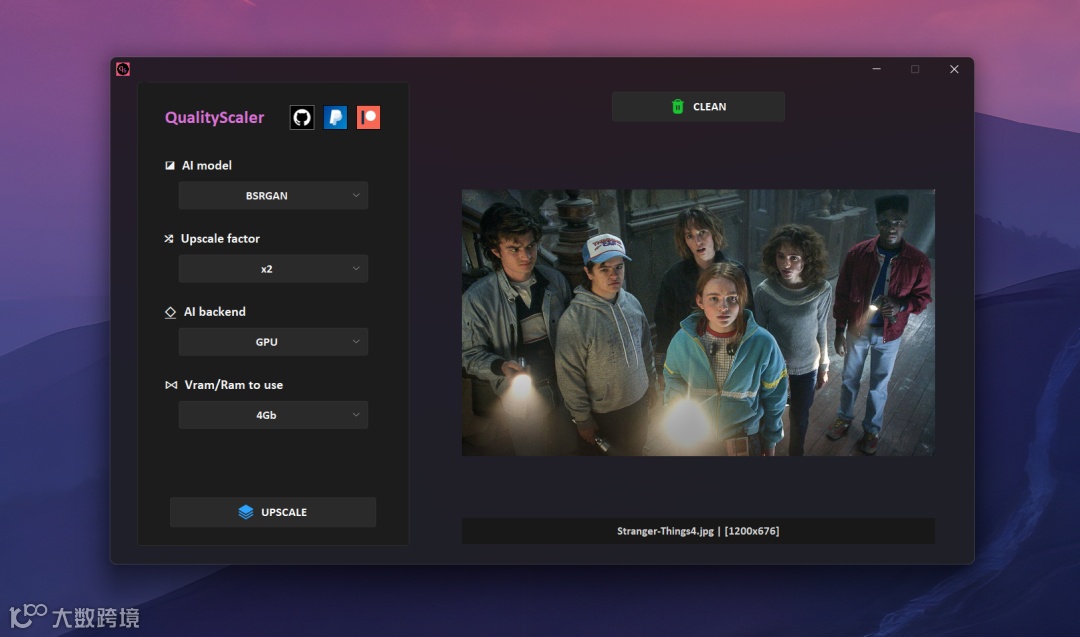Image resolution: width=1080 pixels, height=637 pixels.
Task: Click the Upscale factor label
Action: (220, 238)
